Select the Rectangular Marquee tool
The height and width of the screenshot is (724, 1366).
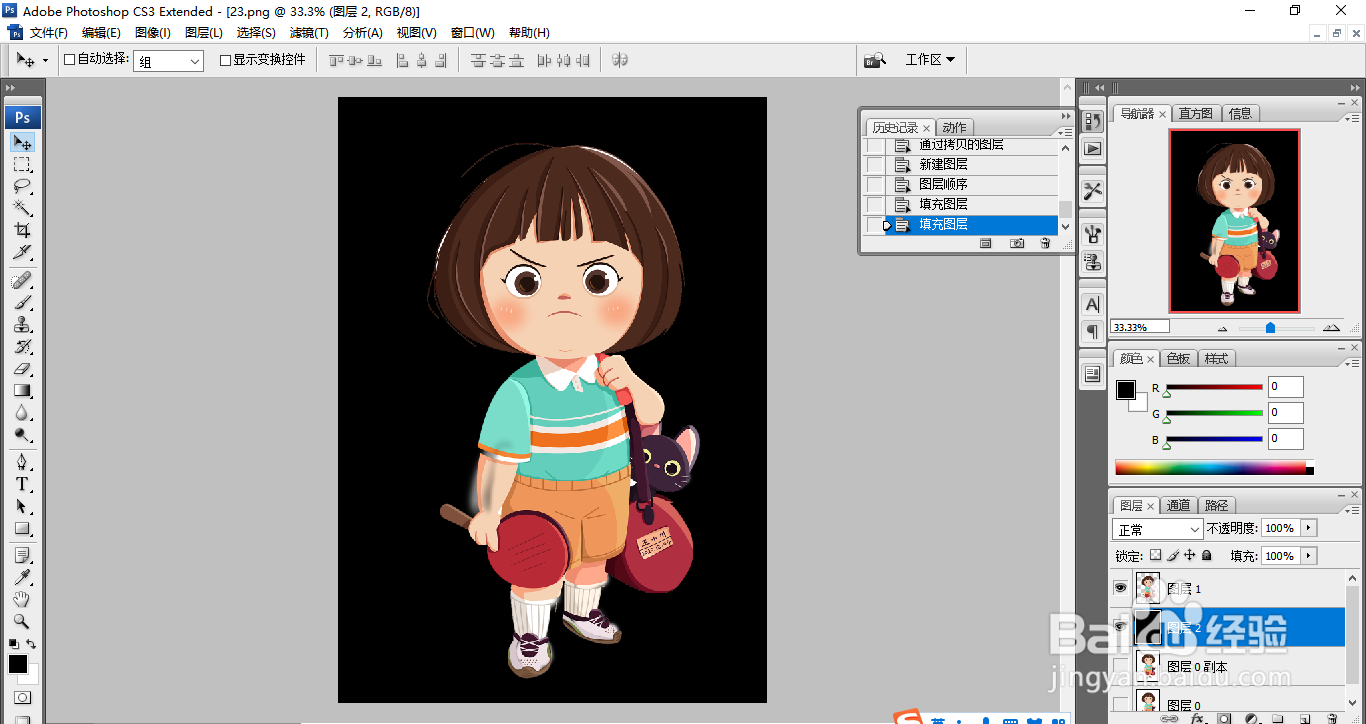(x=22, y=164)
